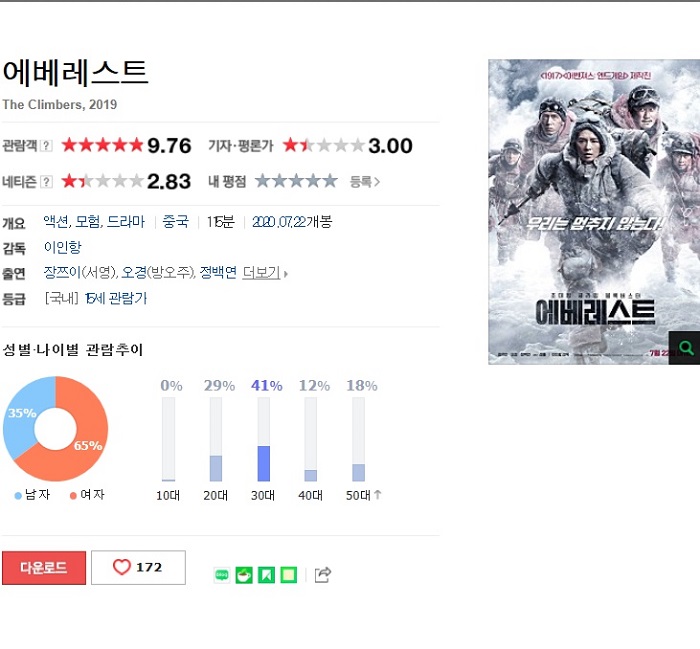The width and height of the screenshot is (700, 649).
Task: Click the green memo square icon
Action: click(288, 575)
